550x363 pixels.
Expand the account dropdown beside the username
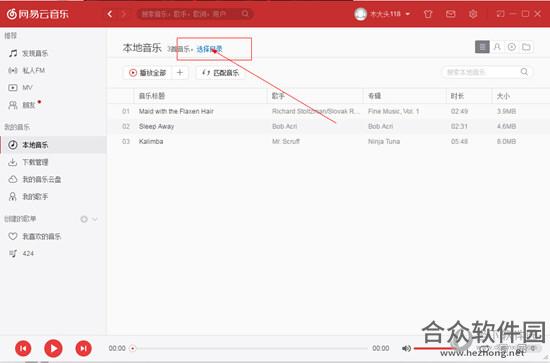coord(408,14)
